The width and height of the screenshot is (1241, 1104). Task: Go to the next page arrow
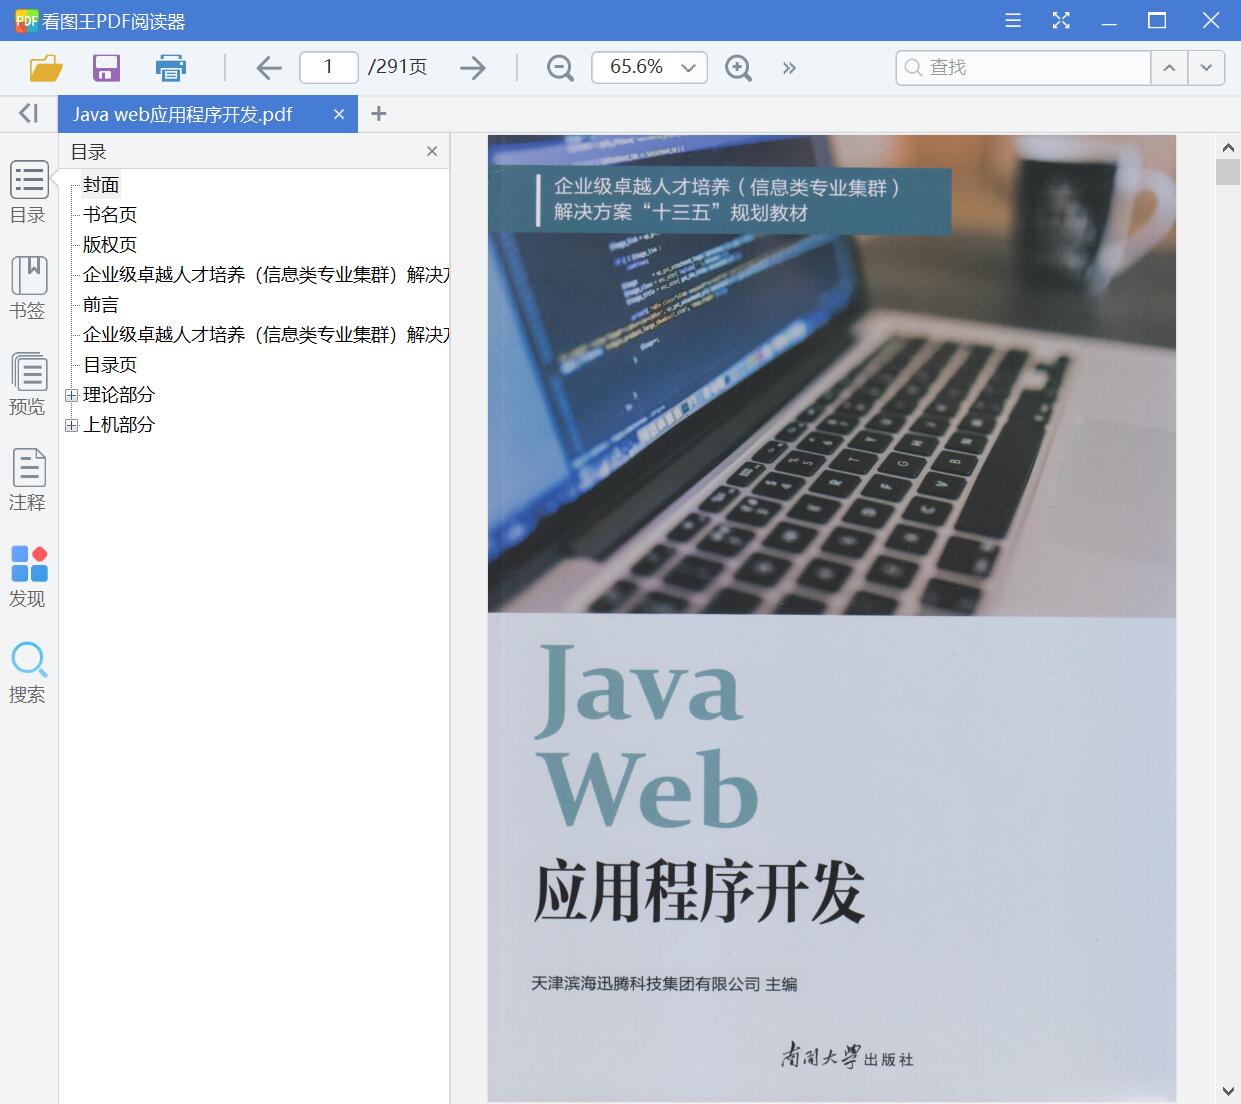point(472,68)
